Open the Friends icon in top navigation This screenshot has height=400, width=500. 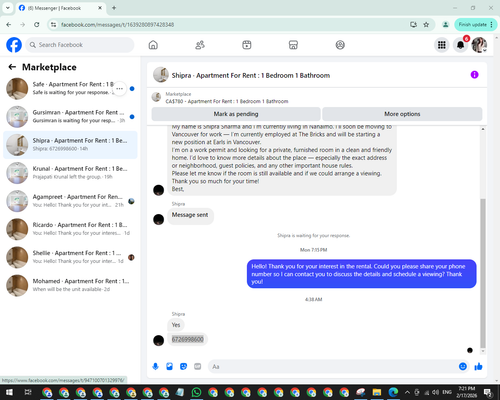coord(200,45)
